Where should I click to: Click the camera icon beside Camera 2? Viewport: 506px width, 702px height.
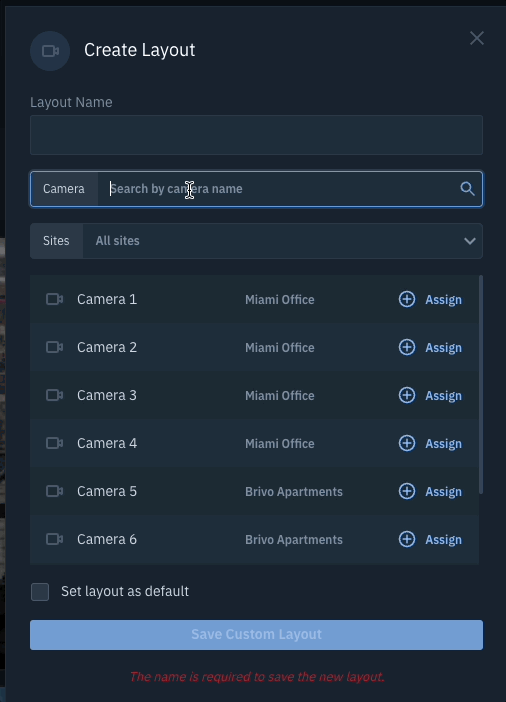coord(55,347)
